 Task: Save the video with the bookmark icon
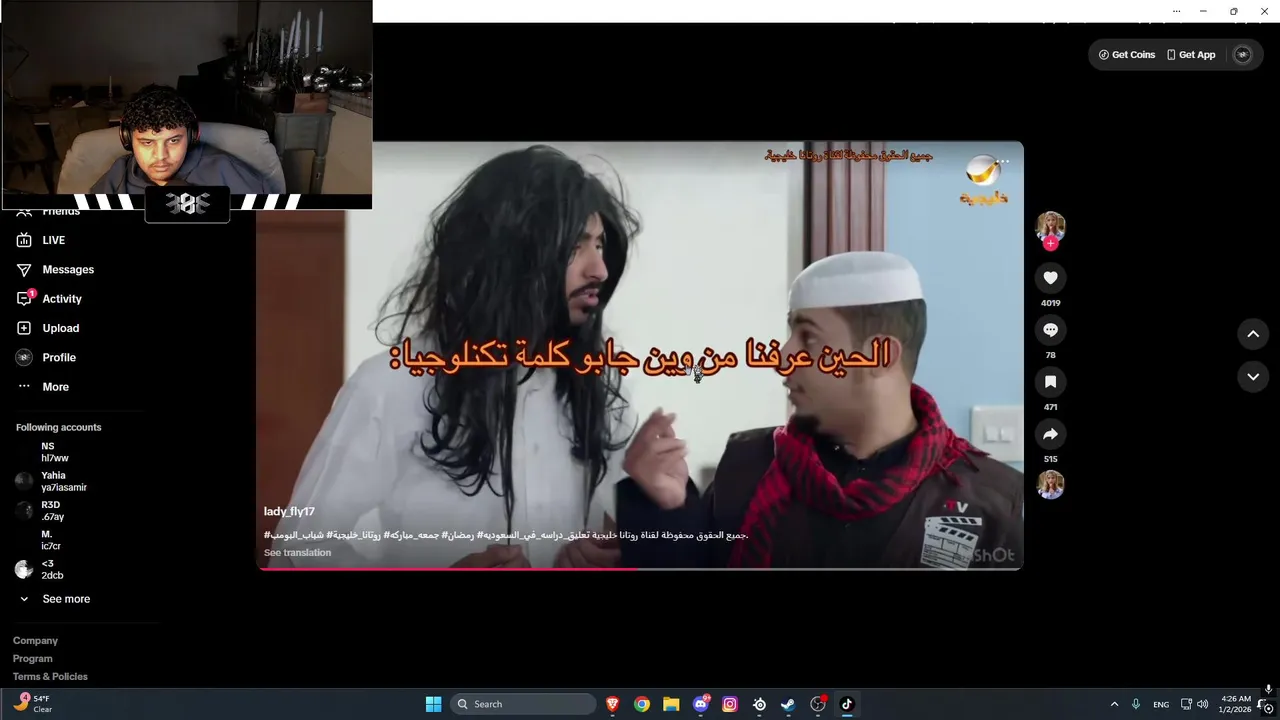pyautogui.click(x=1050, y=382)
